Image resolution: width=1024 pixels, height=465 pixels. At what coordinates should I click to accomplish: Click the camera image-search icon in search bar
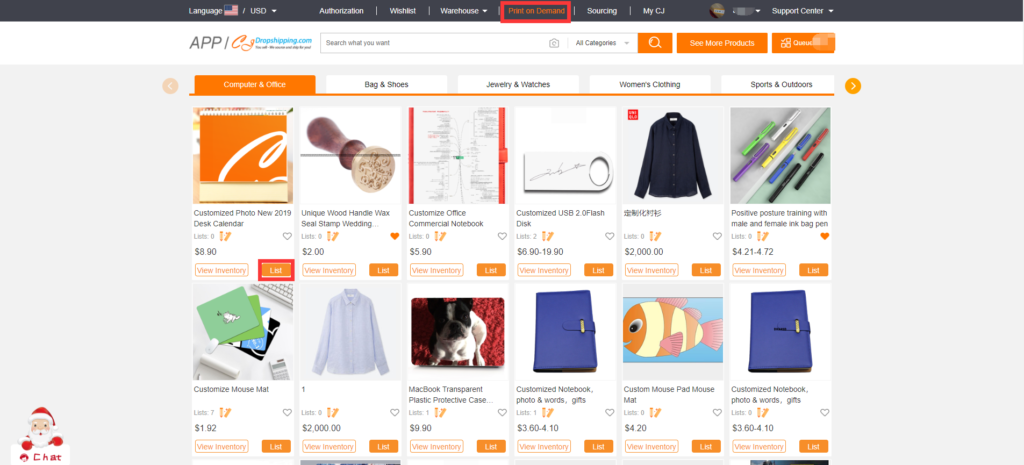(x=554, y=43)
